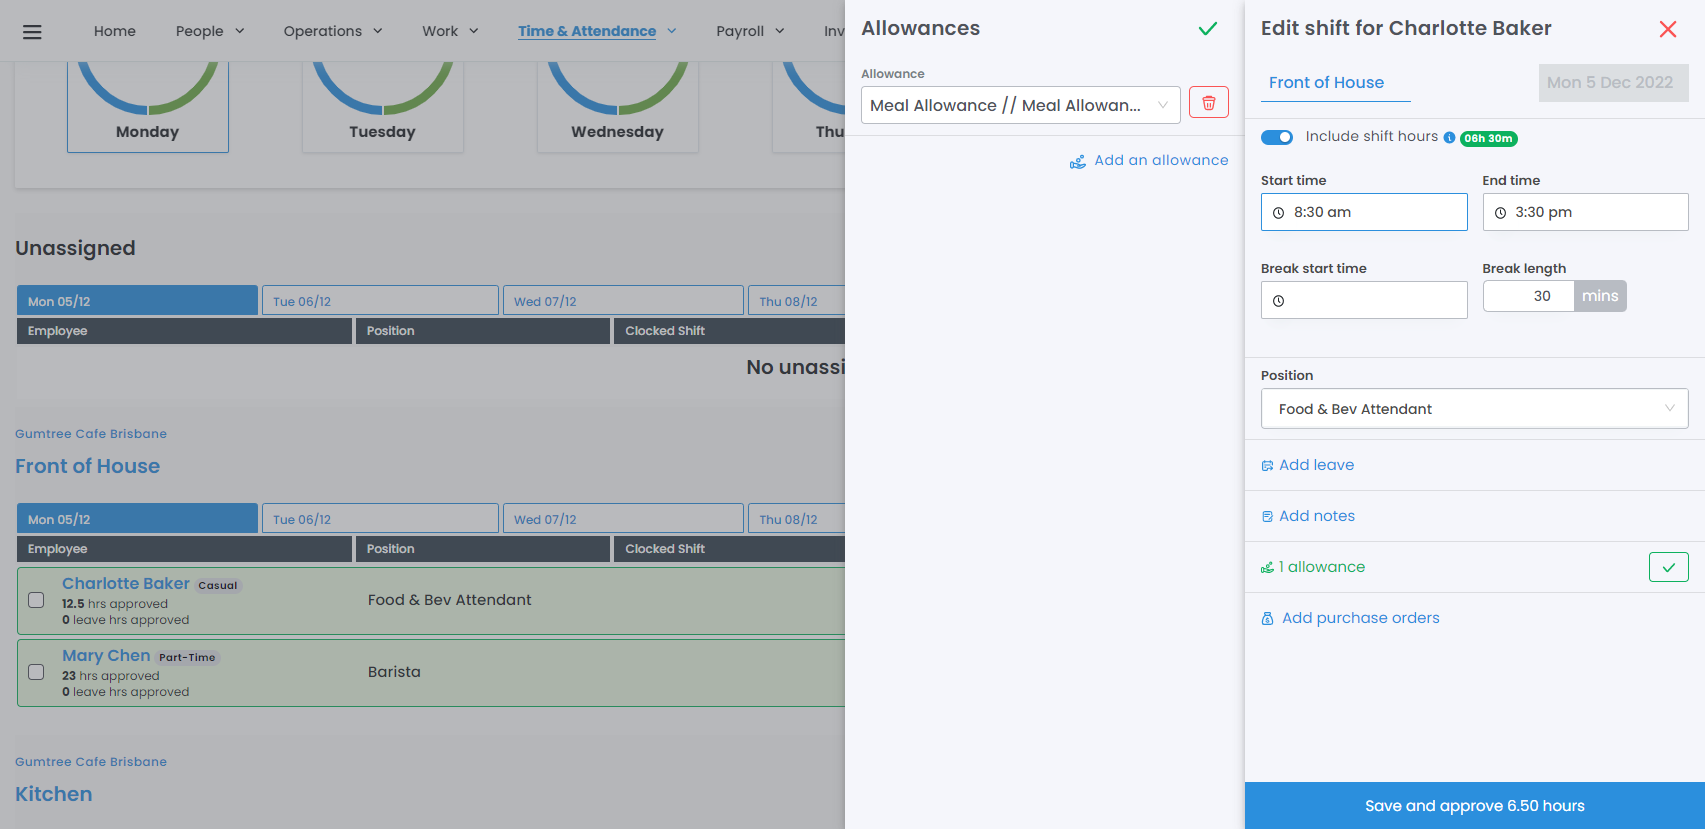Click the clock icon in End time
The width and height of the screenshot is (1705, 829).
tap(1500, 213)
